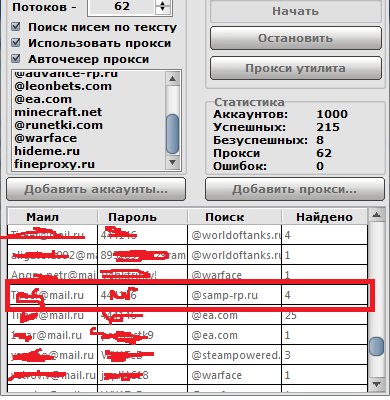Screen dimensions: 390x400
Task: Select minecraft.net in the search list
Action: tap(58, 112)
